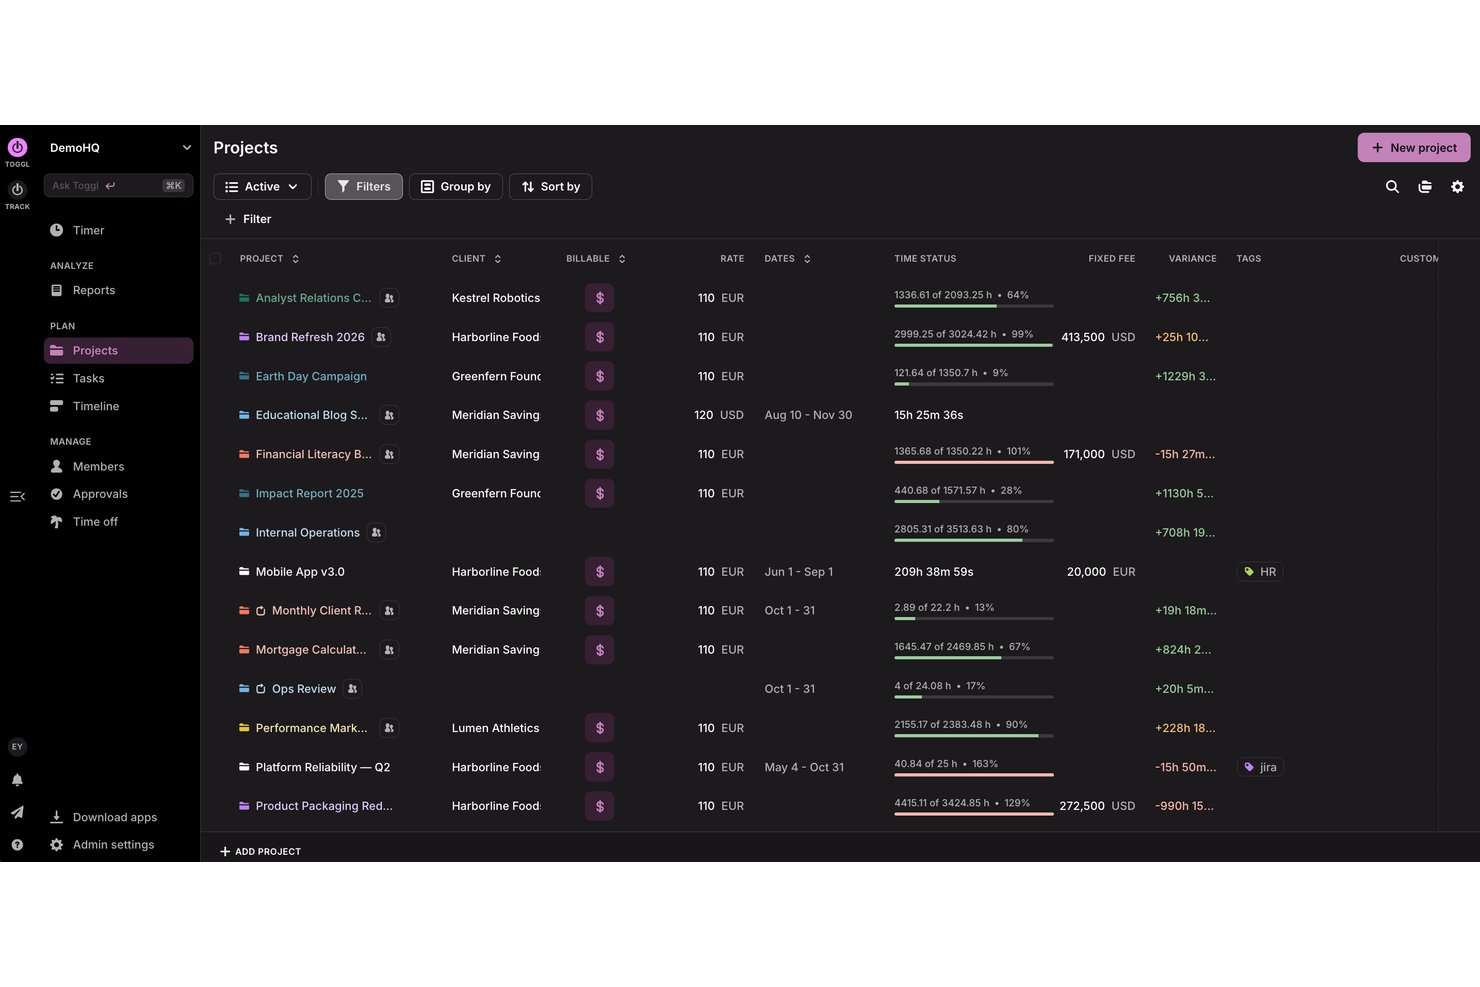Open Reports in the sidebar
Screen dimensions: 1480x987
118,290
